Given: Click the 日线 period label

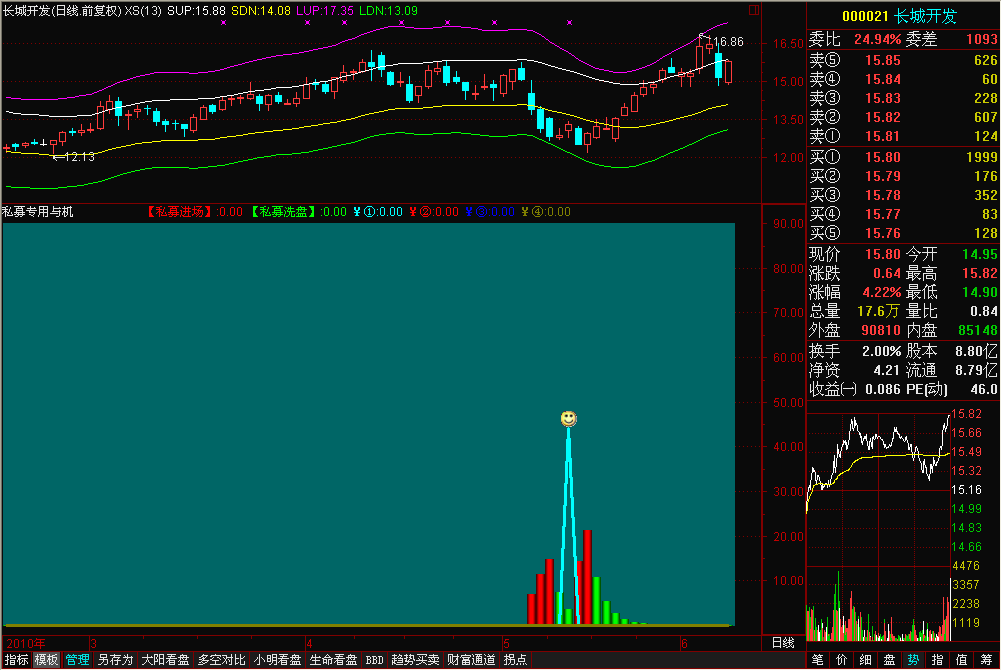Looking at the screenshot, I should (783, 643).
